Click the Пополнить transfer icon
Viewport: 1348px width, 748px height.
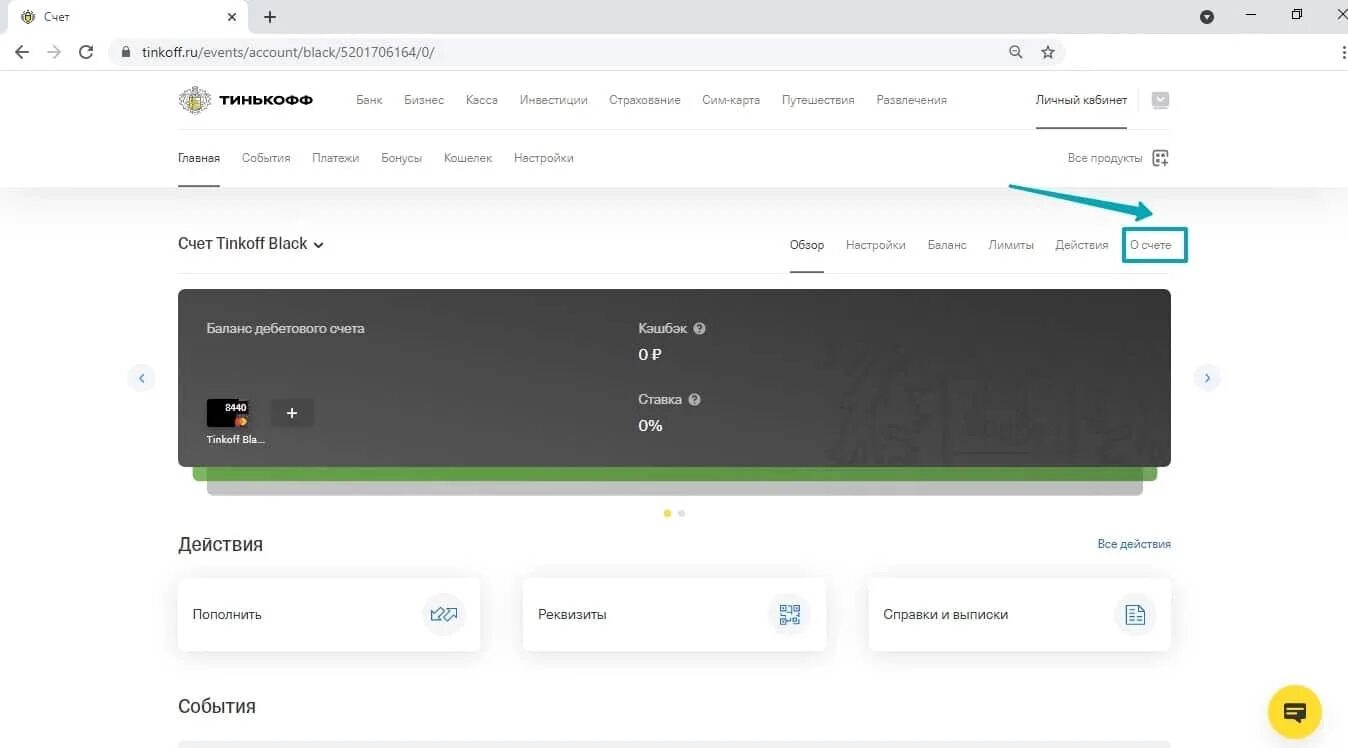[443, 614]
